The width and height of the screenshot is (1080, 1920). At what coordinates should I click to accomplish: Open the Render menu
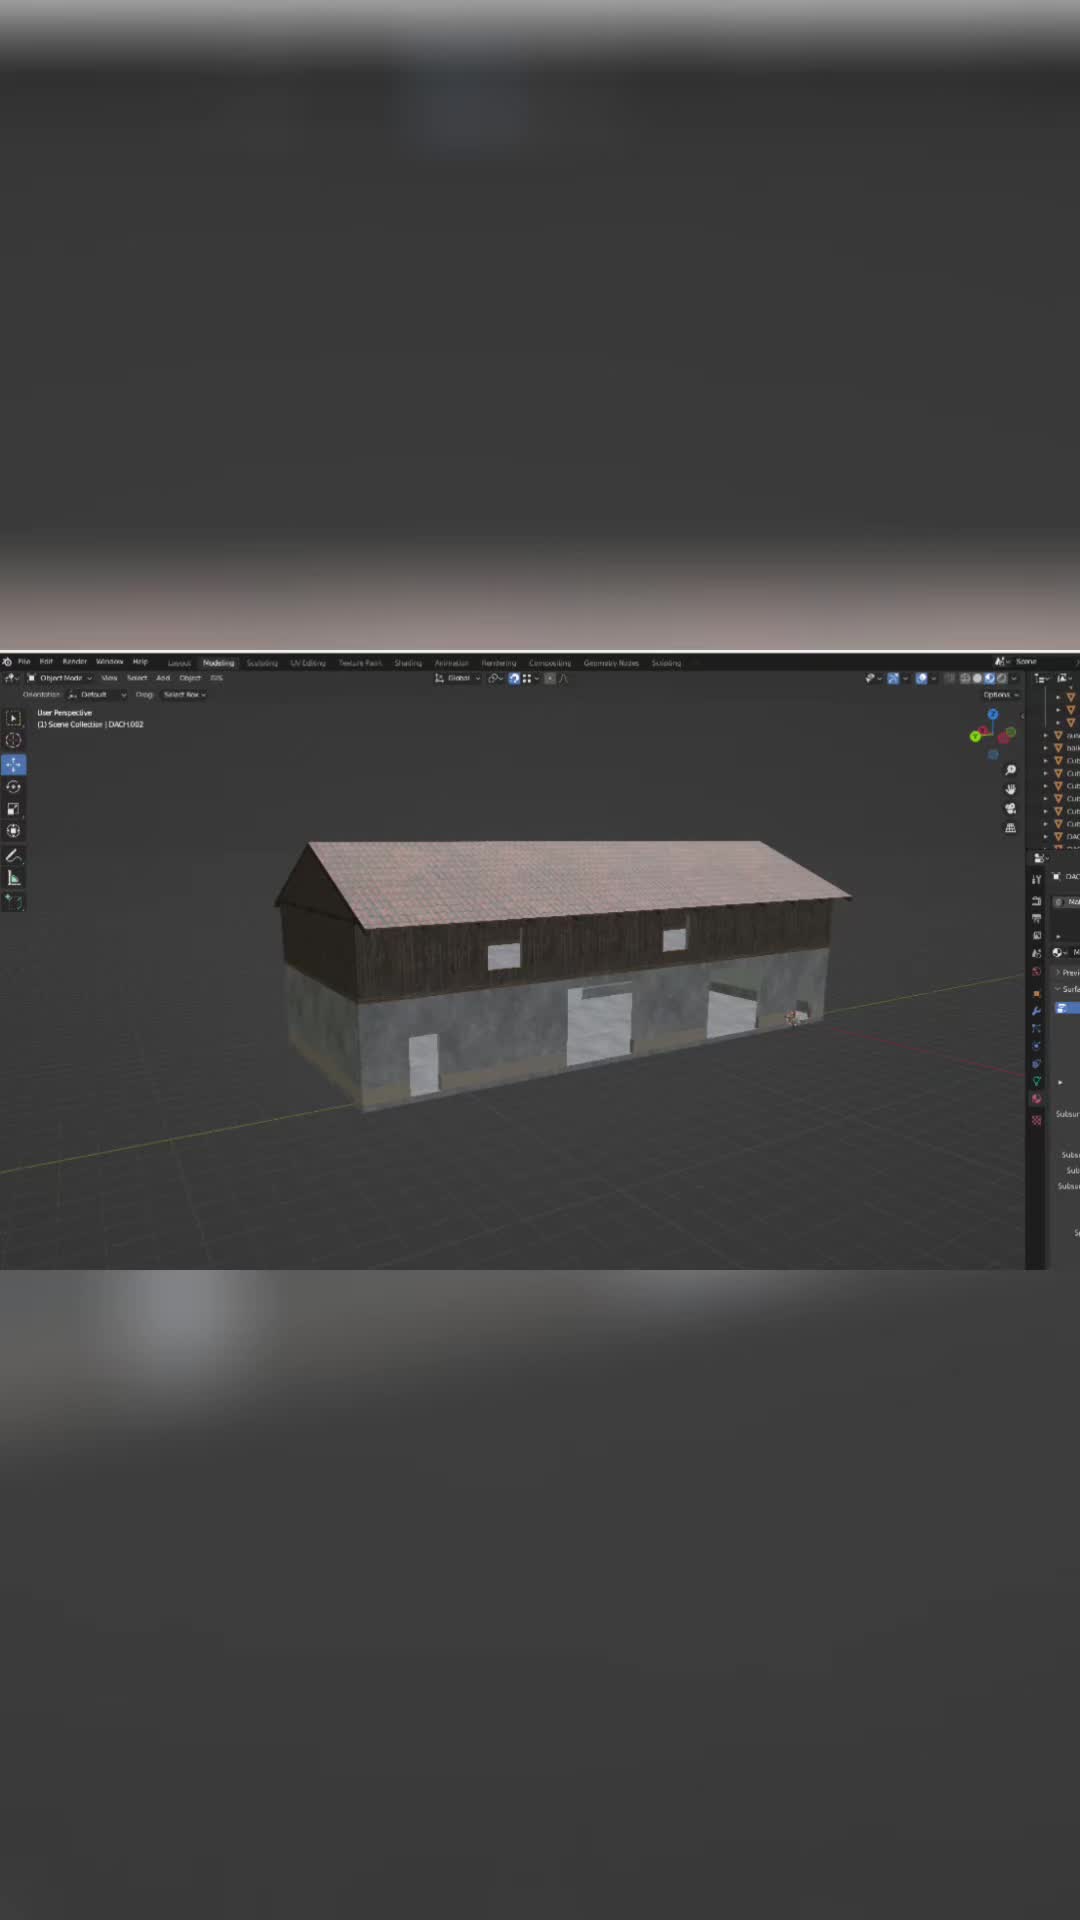(75, 662)
